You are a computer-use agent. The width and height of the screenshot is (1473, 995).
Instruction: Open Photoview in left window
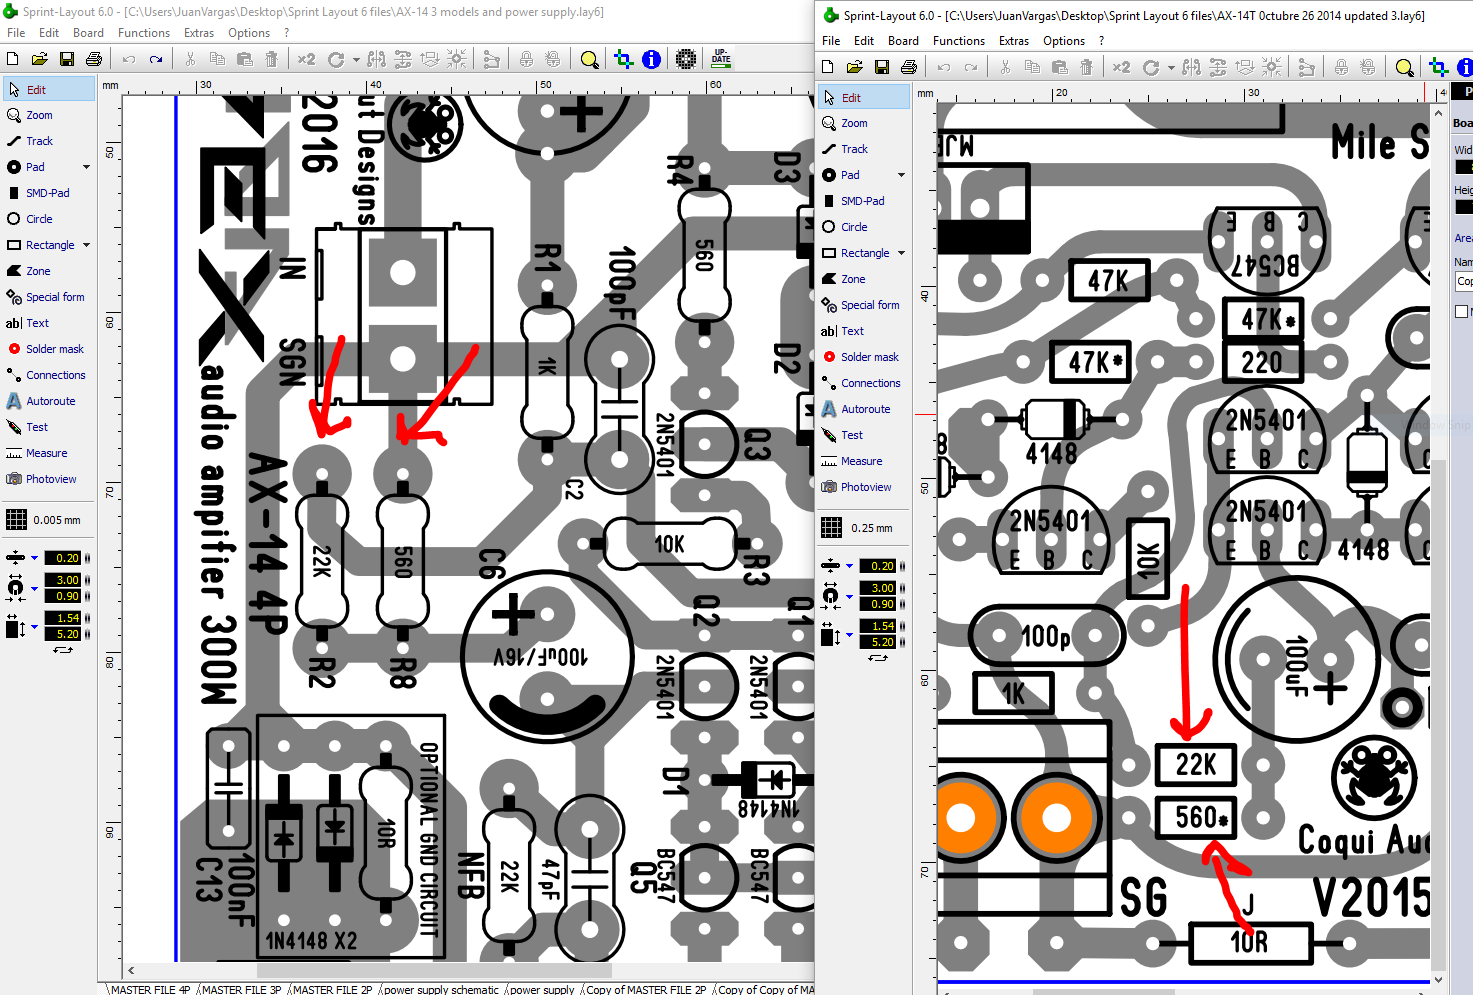(x=48, y=479)
